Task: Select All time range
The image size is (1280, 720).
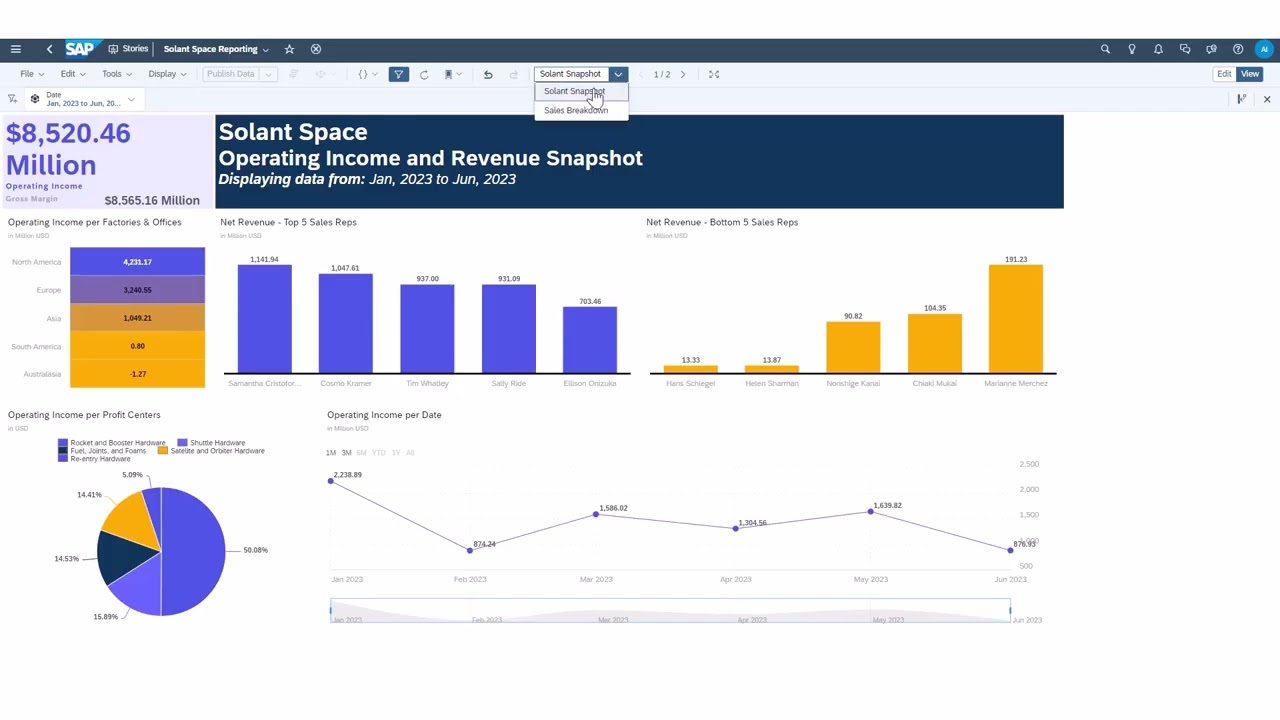Action: 410,453
